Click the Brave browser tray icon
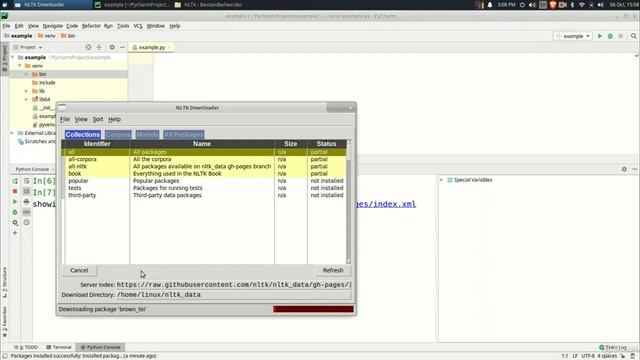Viewport: 640px width, 360px height. [553, 5]
